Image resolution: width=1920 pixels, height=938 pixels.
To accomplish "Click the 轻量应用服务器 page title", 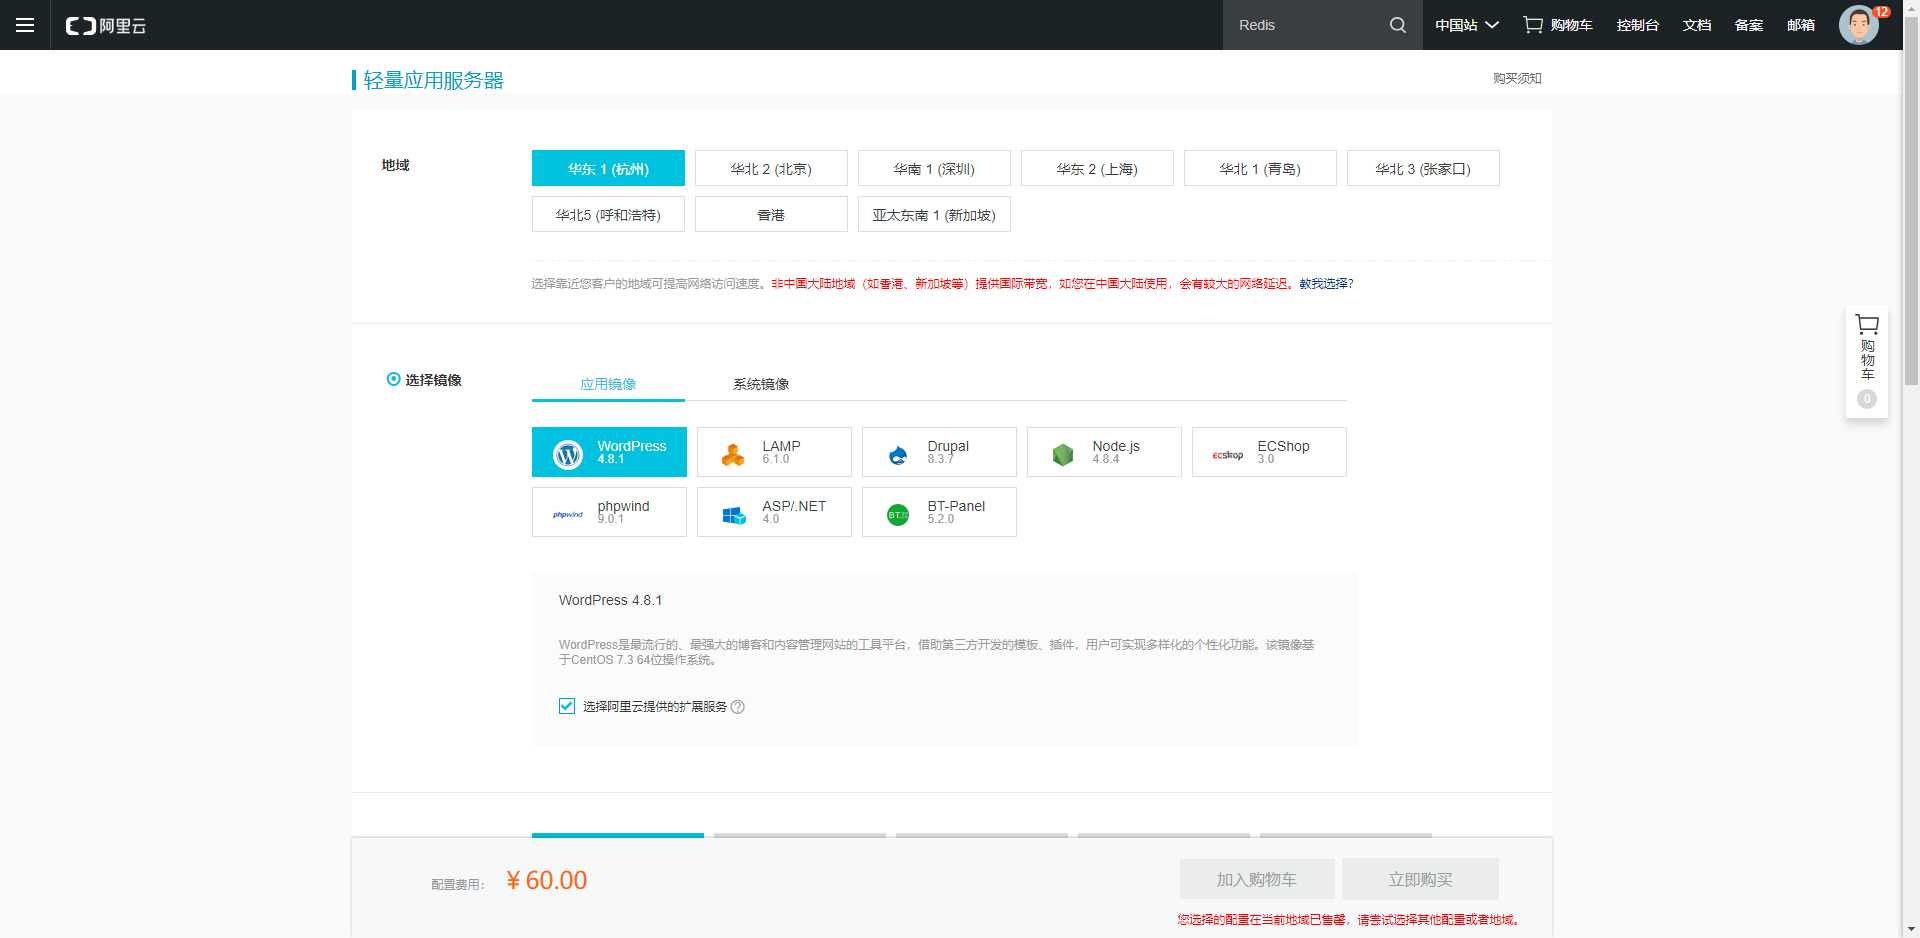I will [433, 80].
